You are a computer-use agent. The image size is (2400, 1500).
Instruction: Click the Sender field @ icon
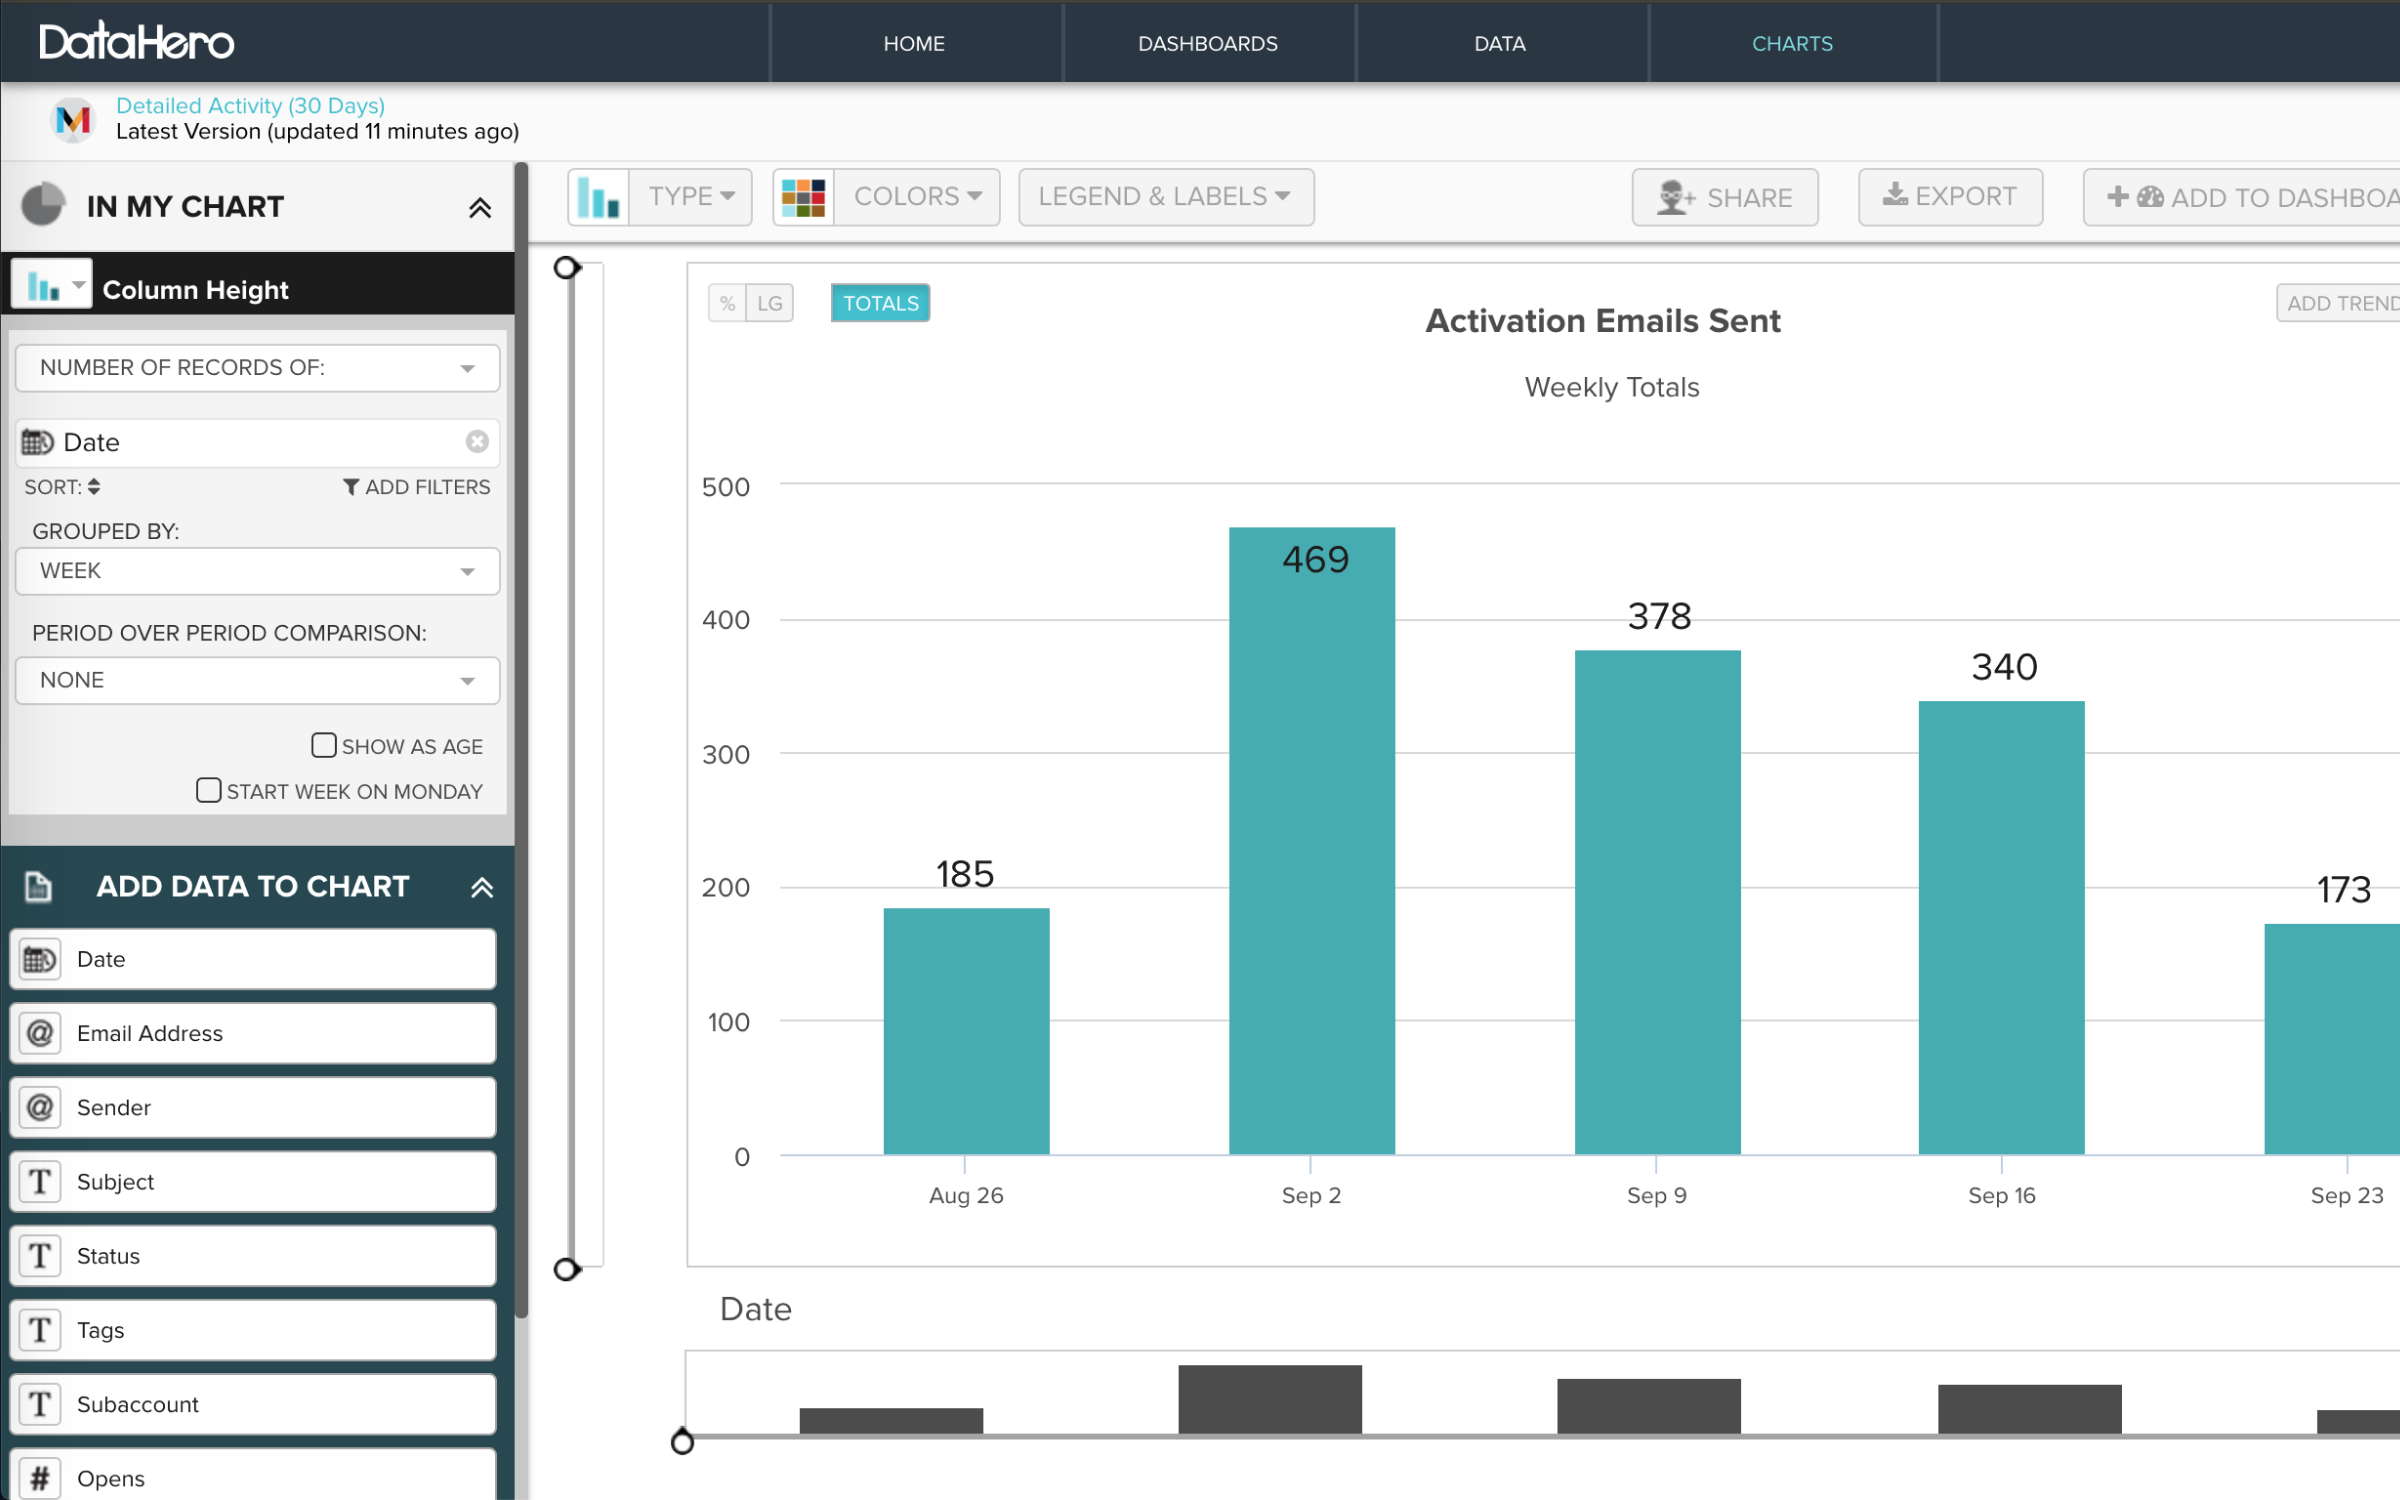40,1107
